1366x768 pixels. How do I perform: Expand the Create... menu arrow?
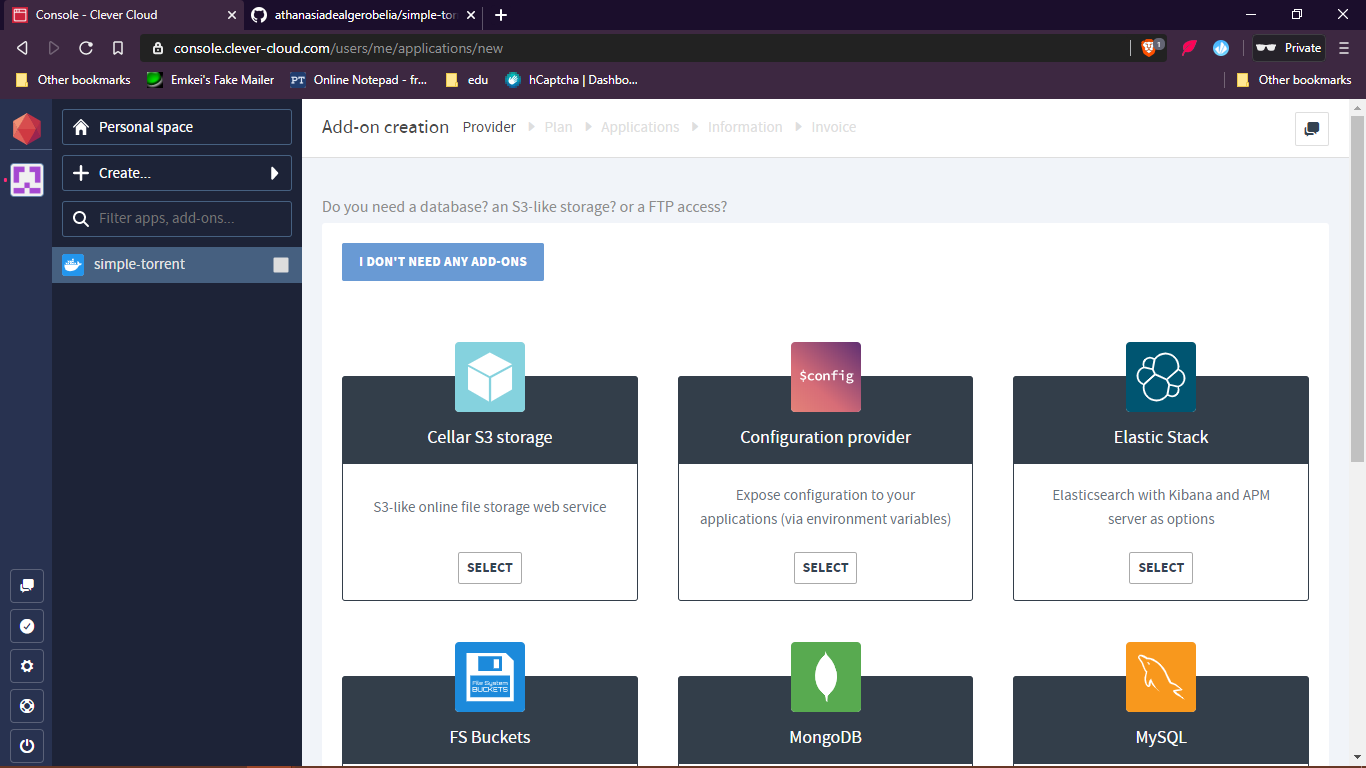coord(274,173)
